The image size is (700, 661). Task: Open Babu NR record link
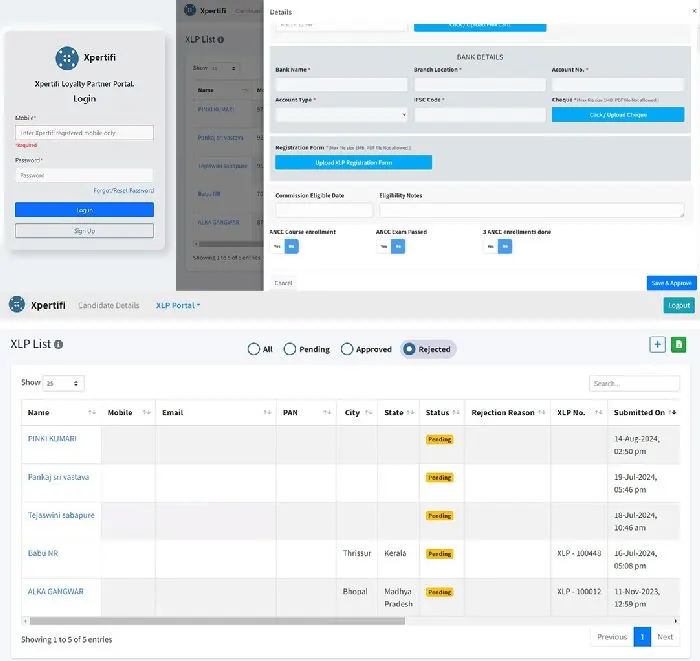click(x=43, y=553)
